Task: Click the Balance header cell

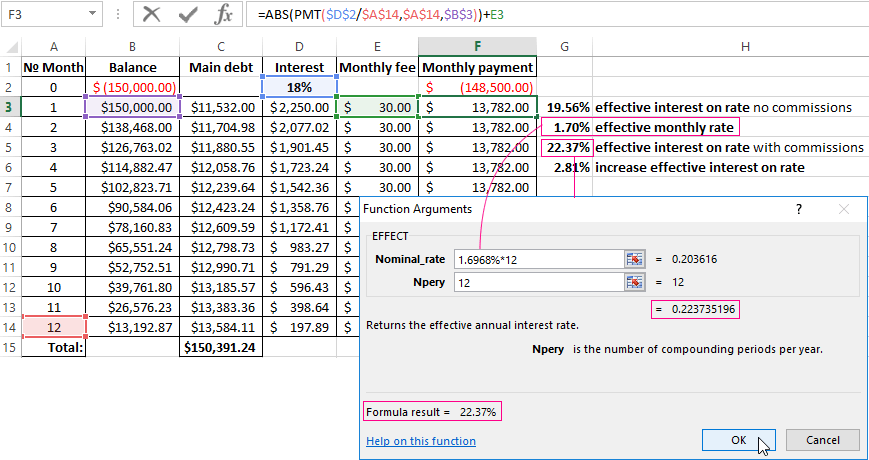Action: [x=132, y=67]
